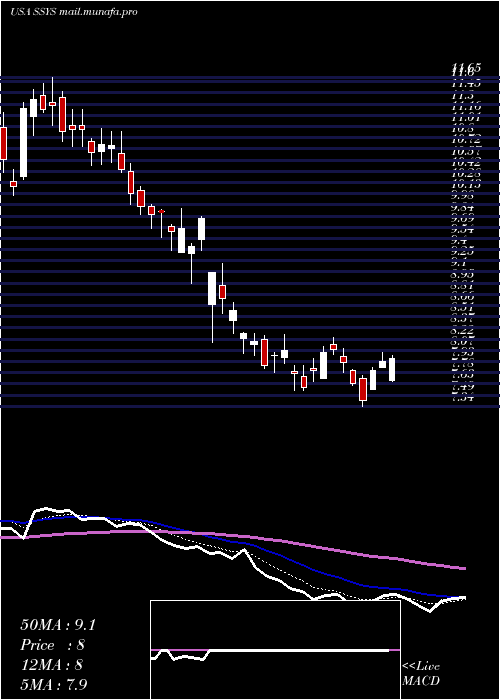Click the 10.42 price axis label
This screenshot has height=700, width=500.
[466, 164]
